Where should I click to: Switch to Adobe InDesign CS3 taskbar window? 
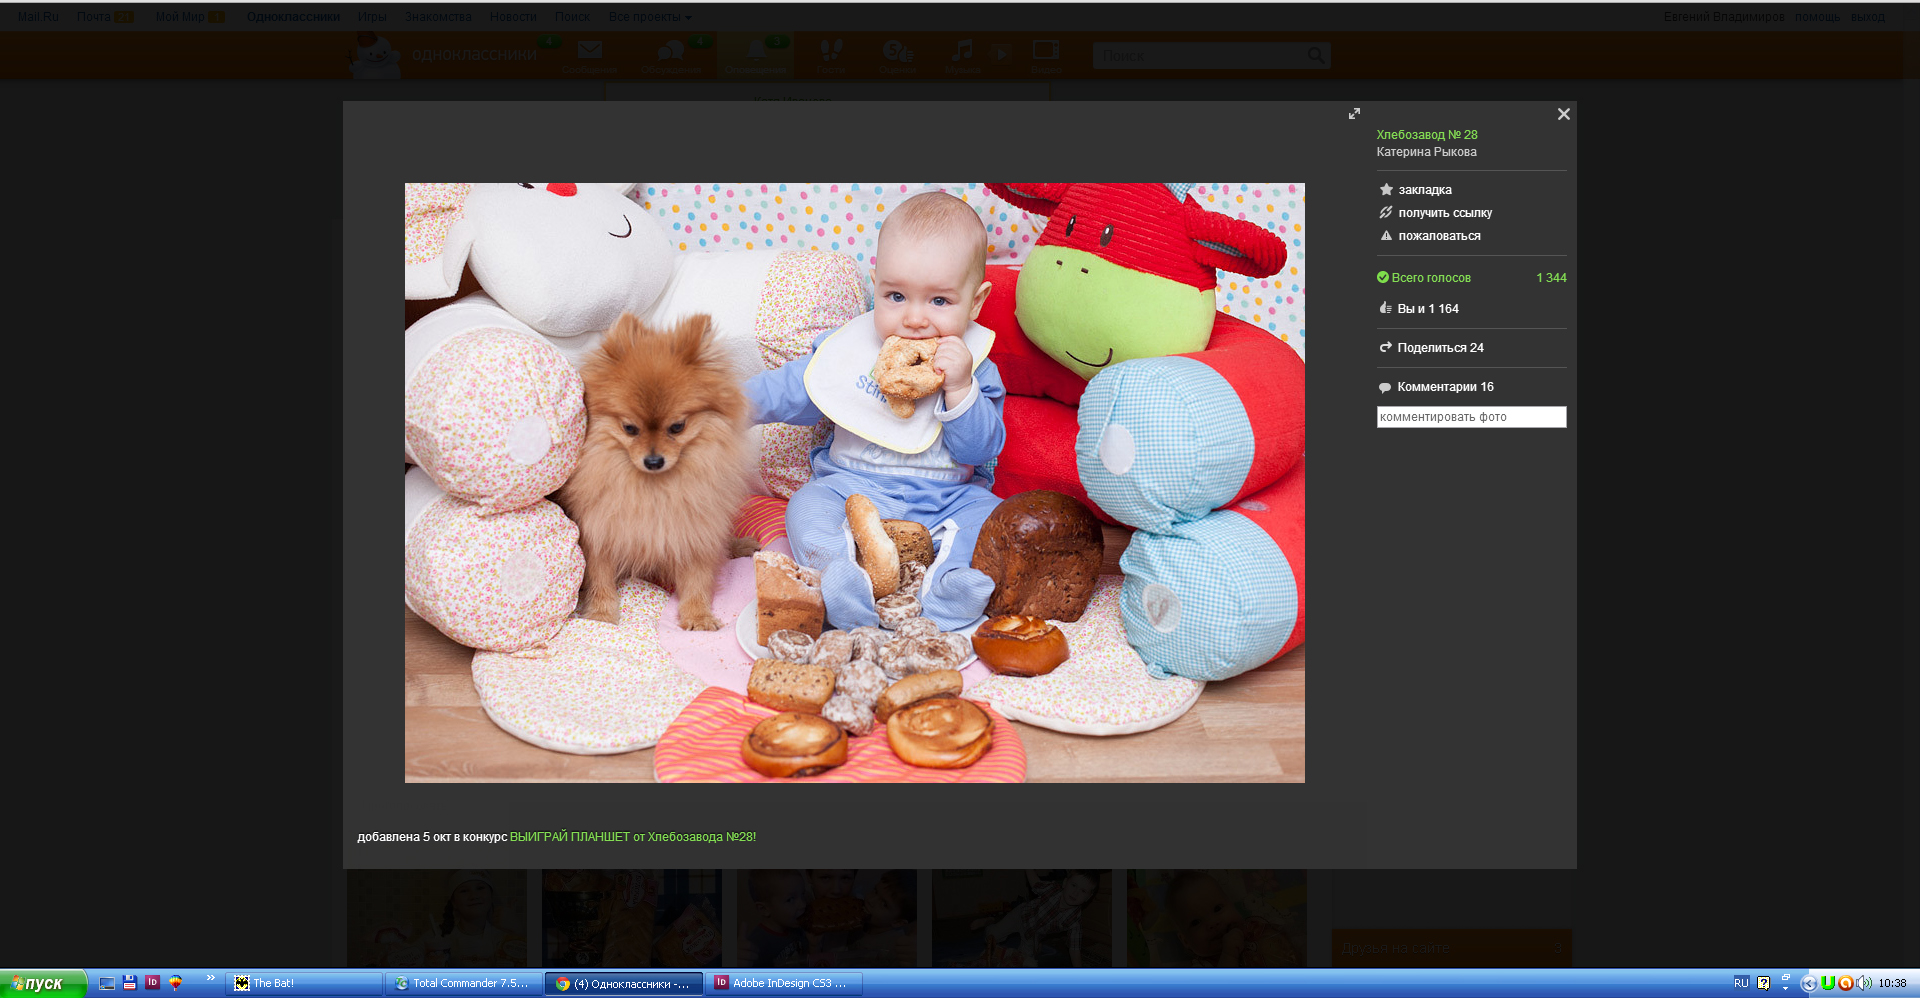tap(784, 983)
